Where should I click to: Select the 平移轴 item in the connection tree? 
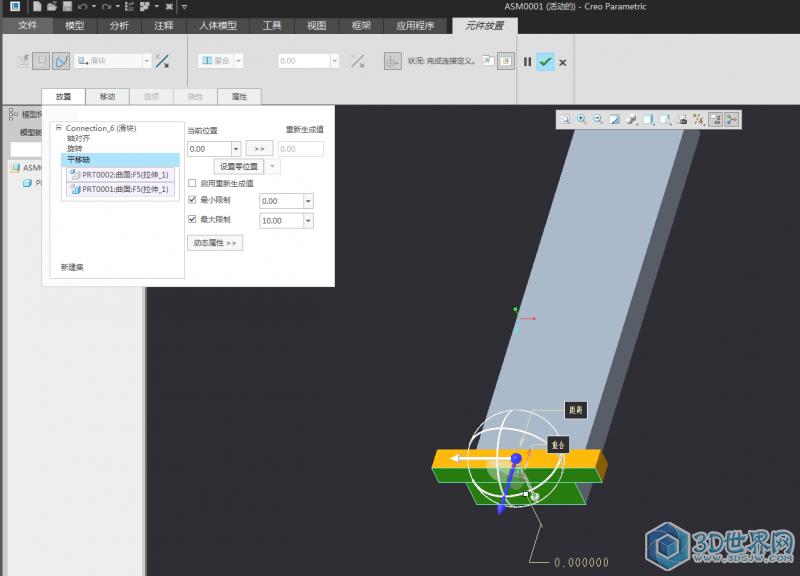click(120, 160)
